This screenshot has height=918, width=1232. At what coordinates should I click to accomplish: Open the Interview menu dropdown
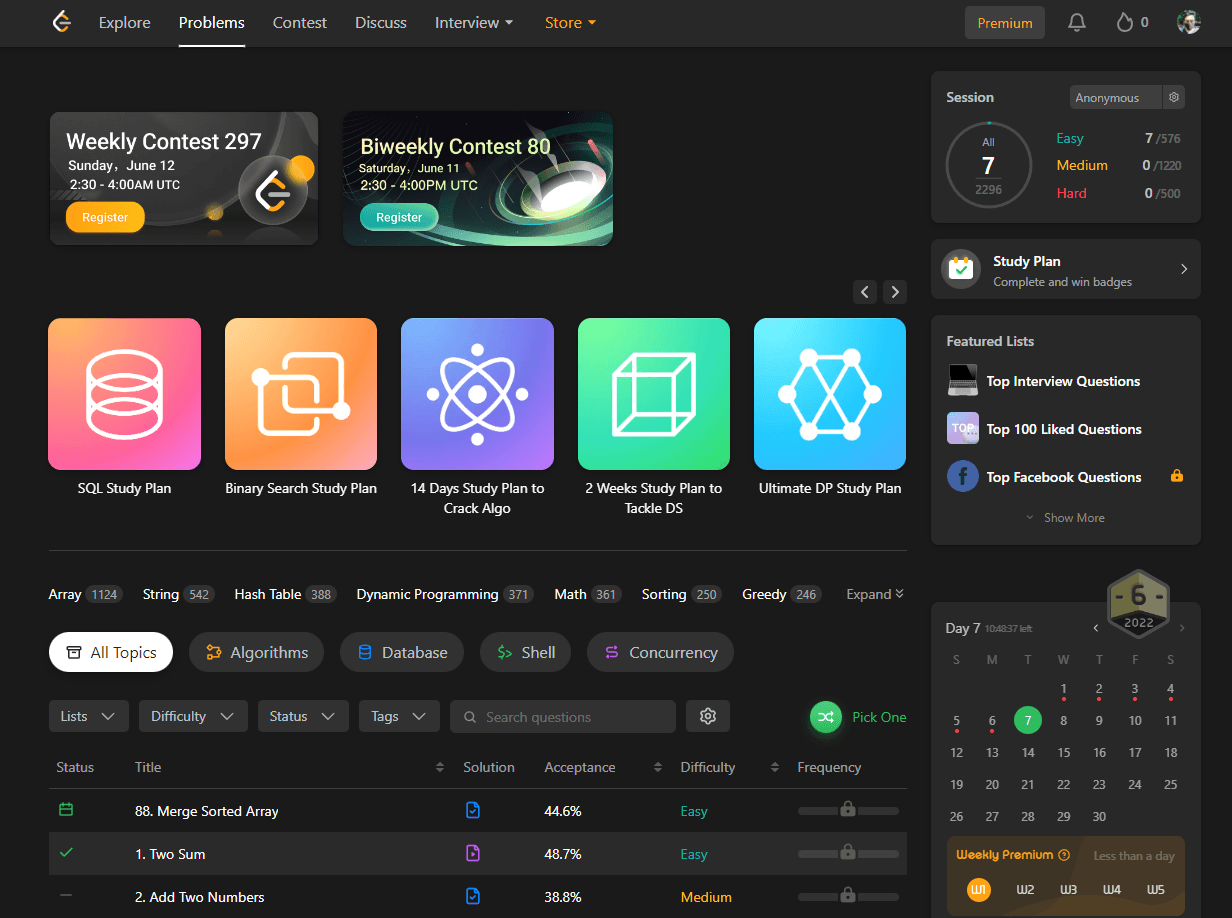(x=474, y=22)
